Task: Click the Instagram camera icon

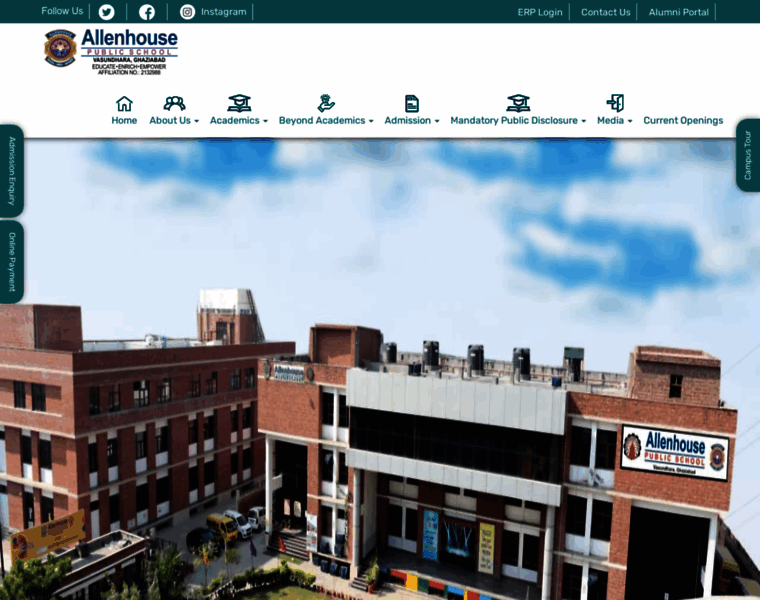Action: pos(187,12)
